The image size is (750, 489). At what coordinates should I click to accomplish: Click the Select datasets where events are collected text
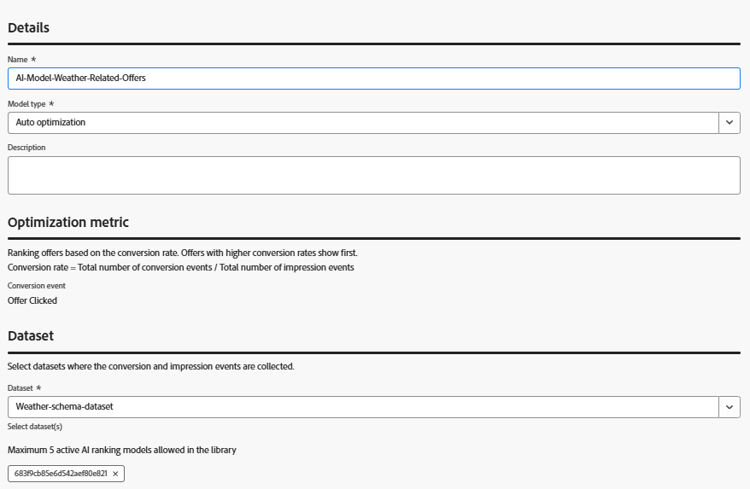click(151, 367)
